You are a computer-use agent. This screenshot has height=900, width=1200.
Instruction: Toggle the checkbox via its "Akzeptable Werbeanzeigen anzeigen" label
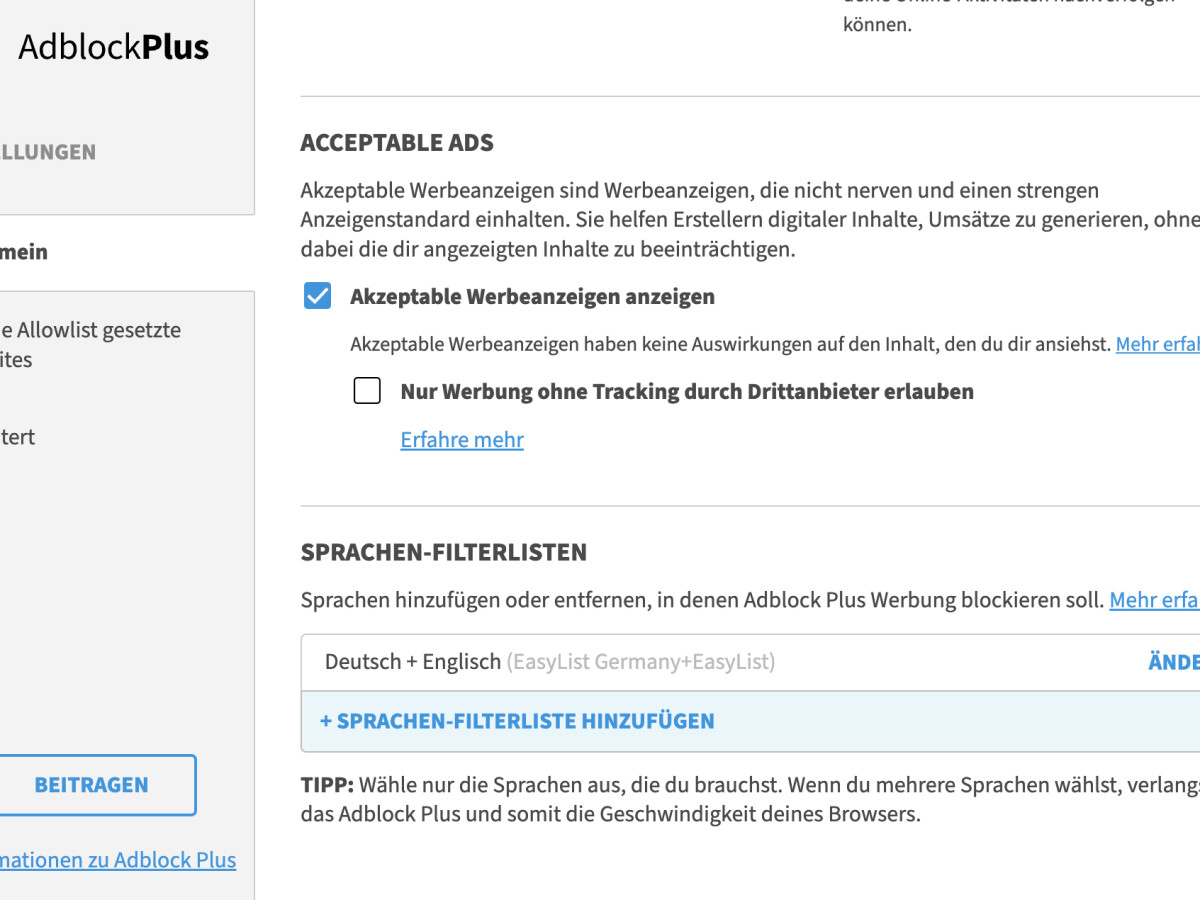coord(531,296)
